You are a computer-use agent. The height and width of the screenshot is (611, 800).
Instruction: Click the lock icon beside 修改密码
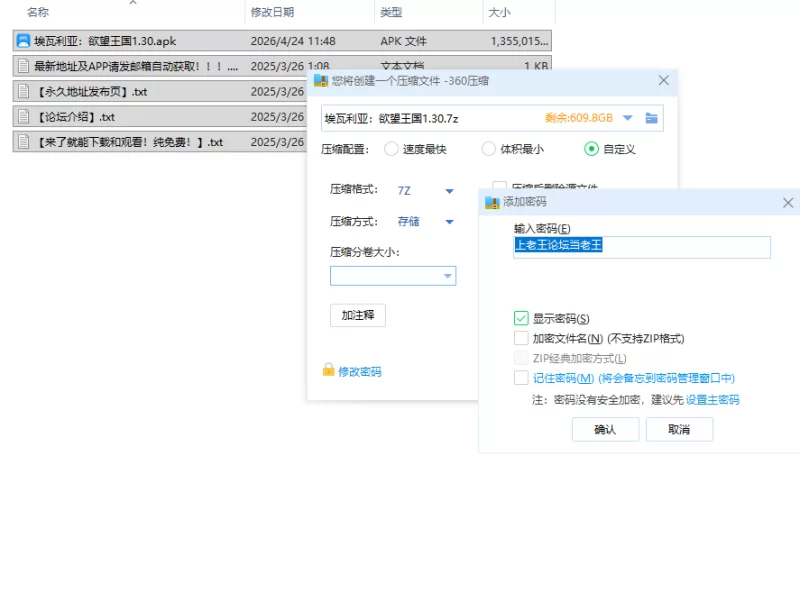329,370
